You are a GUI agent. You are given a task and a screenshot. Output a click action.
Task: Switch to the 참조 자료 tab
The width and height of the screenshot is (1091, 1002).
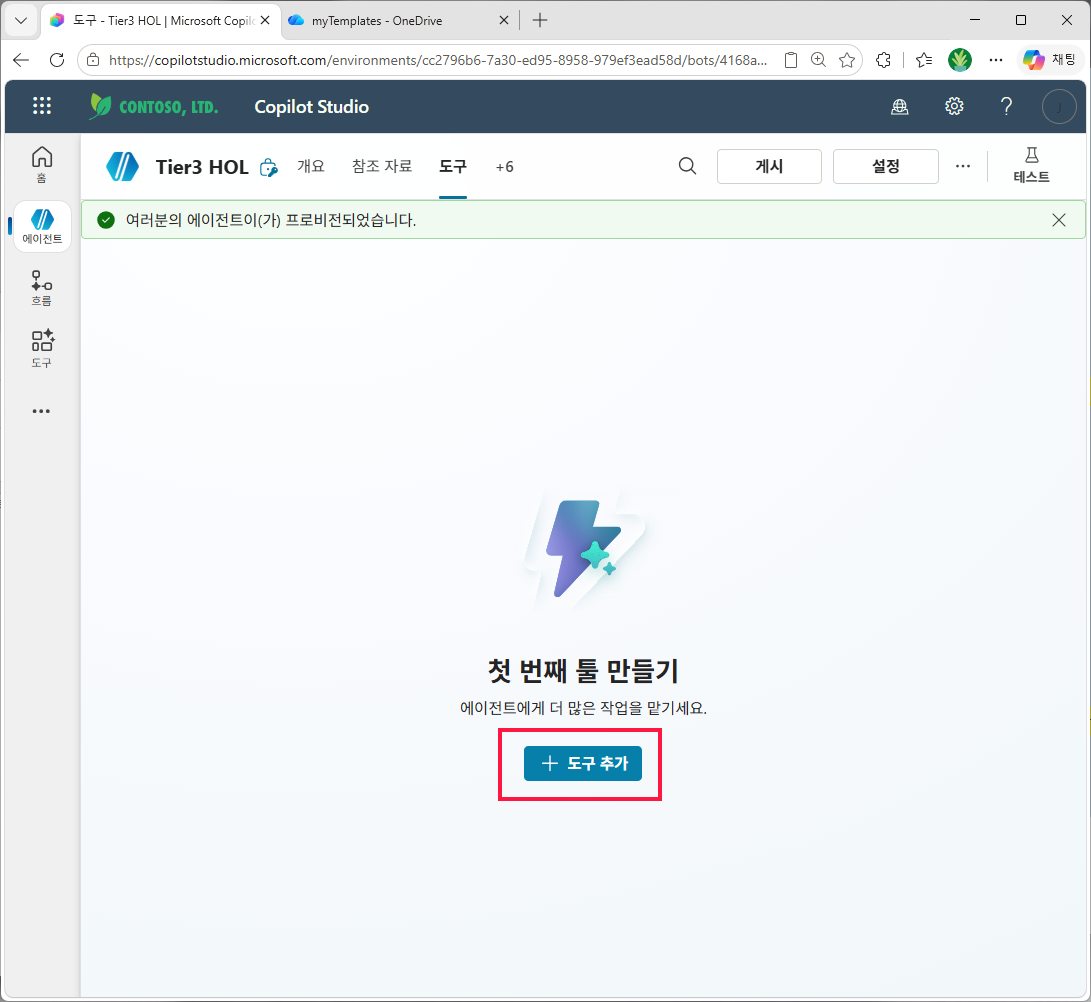click(382, 166)
